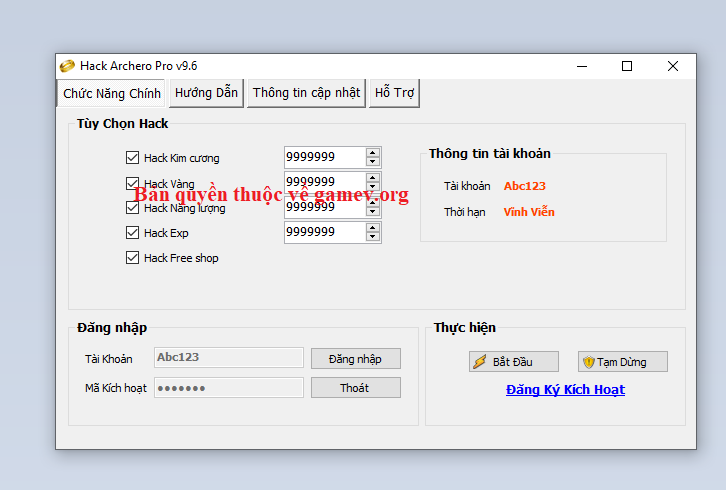This screenshot has height=490, width=726.
Task: Maximize the Hack Archero Pro window
Action: click(x=627, y=66)
